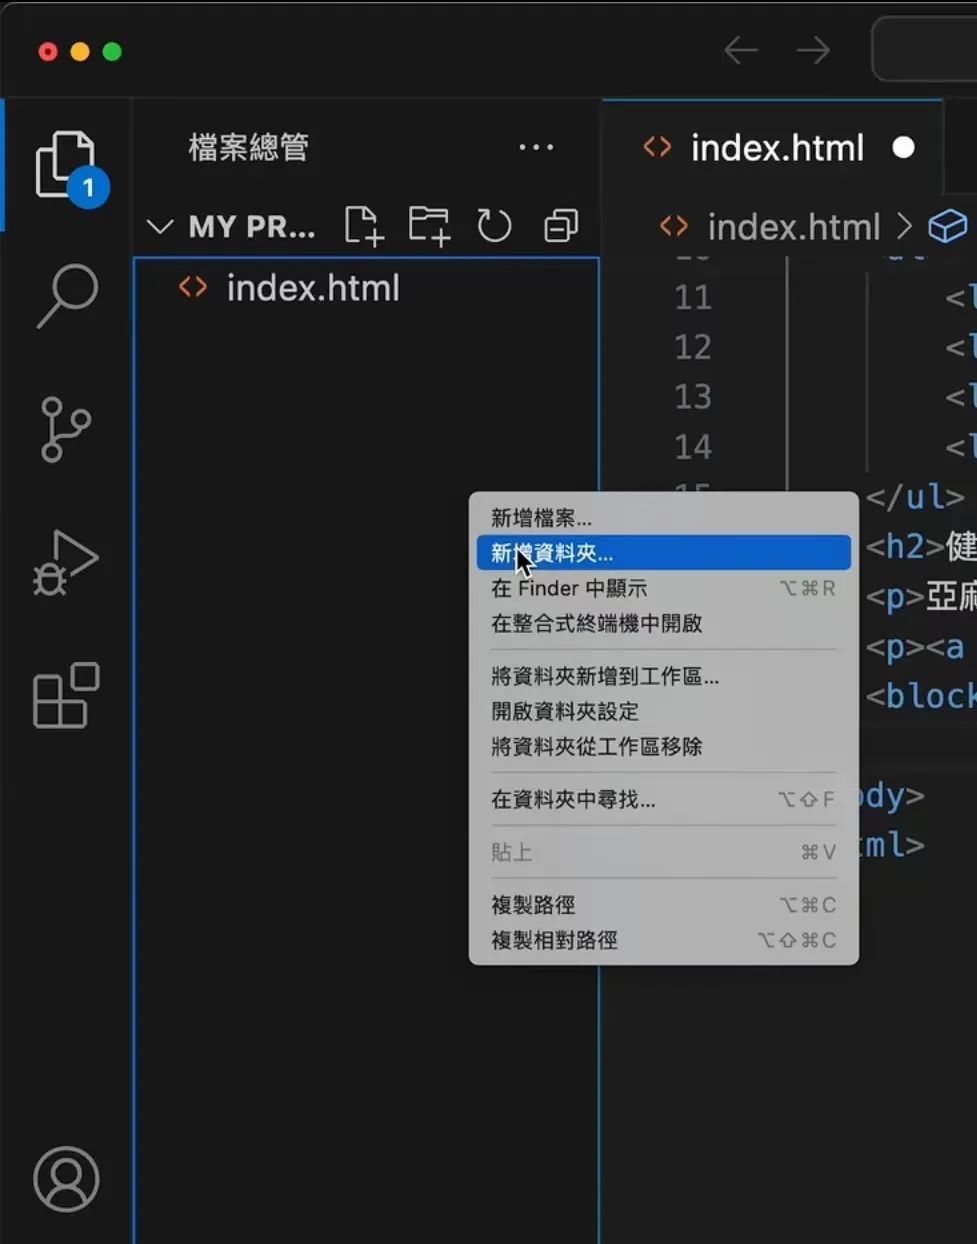The image size is (977, 1244).
Task: Open the Explorer view in activity bar
Action: click(66, 165)
